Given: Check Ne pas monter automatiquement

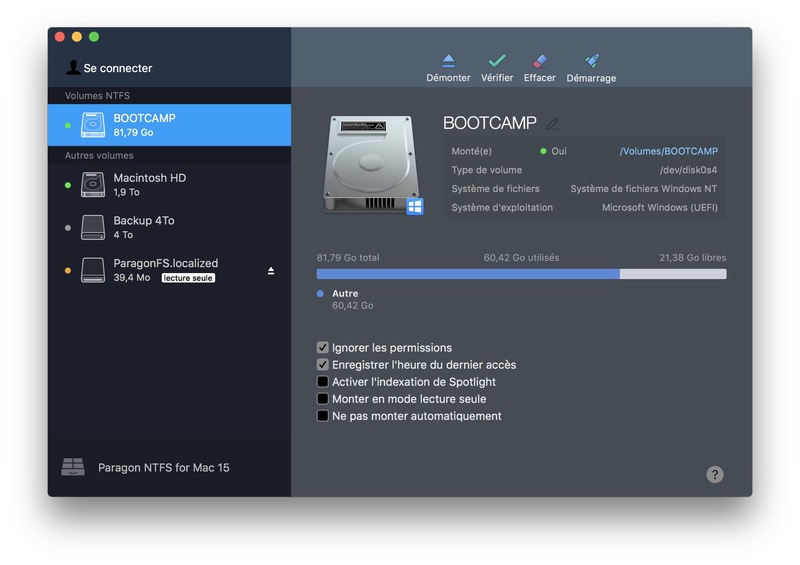Looking at the screenshot, I should pyautogui.click(x=322, y=416).
